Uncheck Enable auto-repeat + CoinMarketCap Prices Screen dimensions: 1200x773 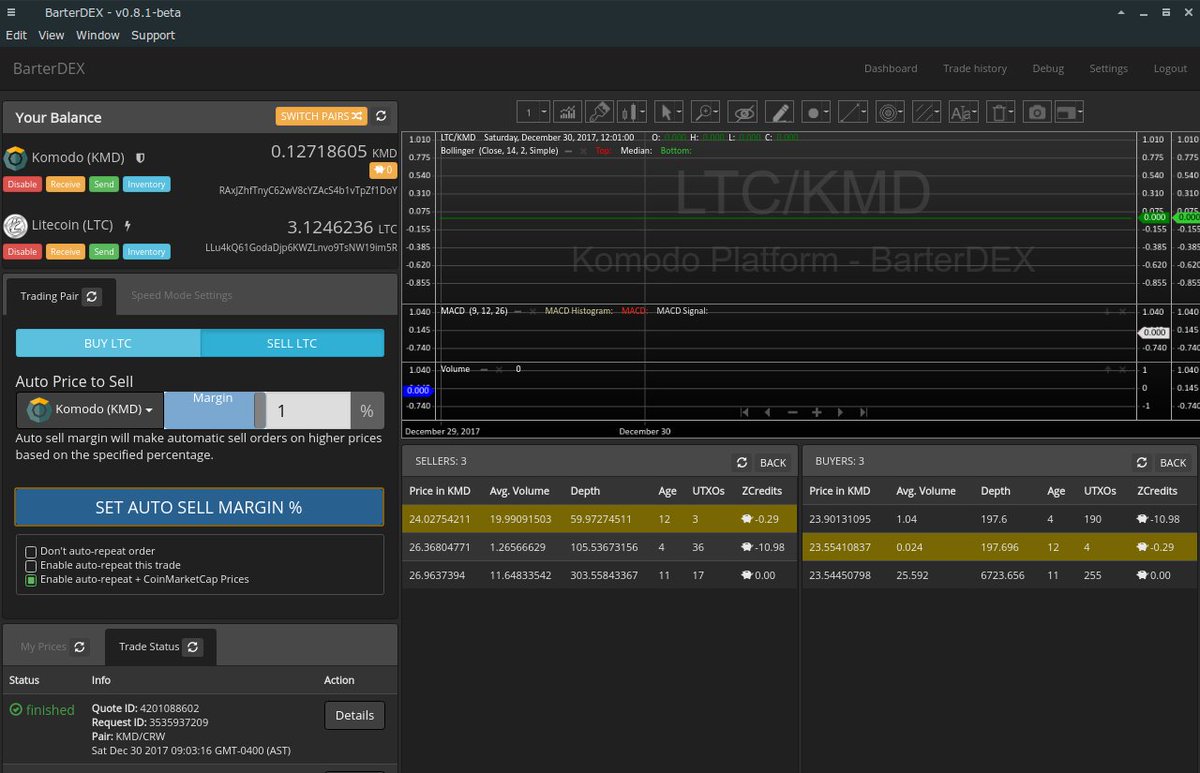point(31,580)
